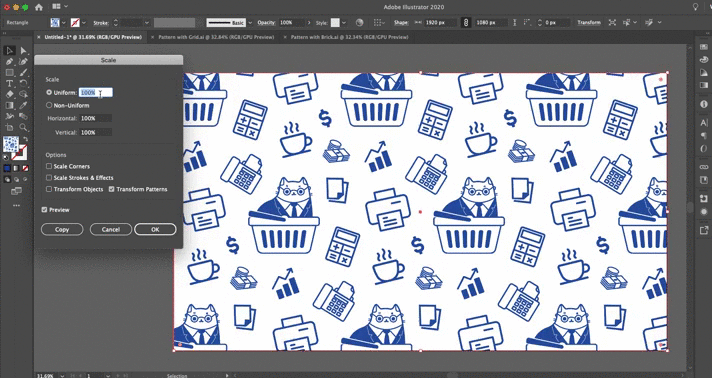The height and width of the screenshot is (378, 712).
Task: Expand the stroke color dropdown arrow
Action: (x=84, y=22)
